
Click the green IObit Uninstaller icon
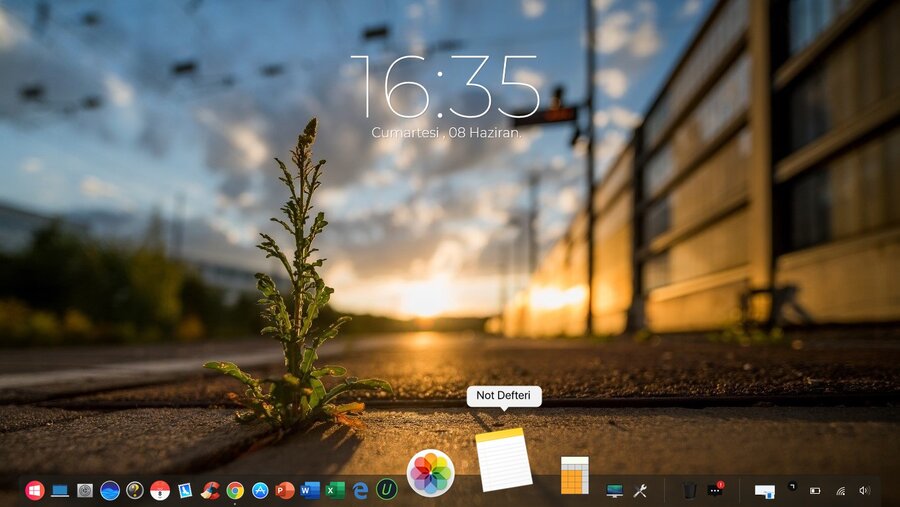tap(386, 490)
